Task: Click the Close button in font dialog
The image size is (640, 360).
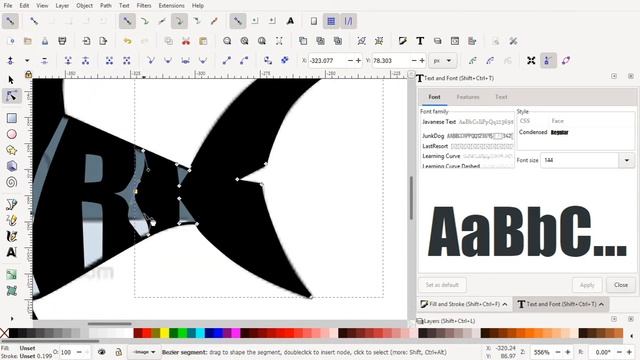Action: coord(621,285)
